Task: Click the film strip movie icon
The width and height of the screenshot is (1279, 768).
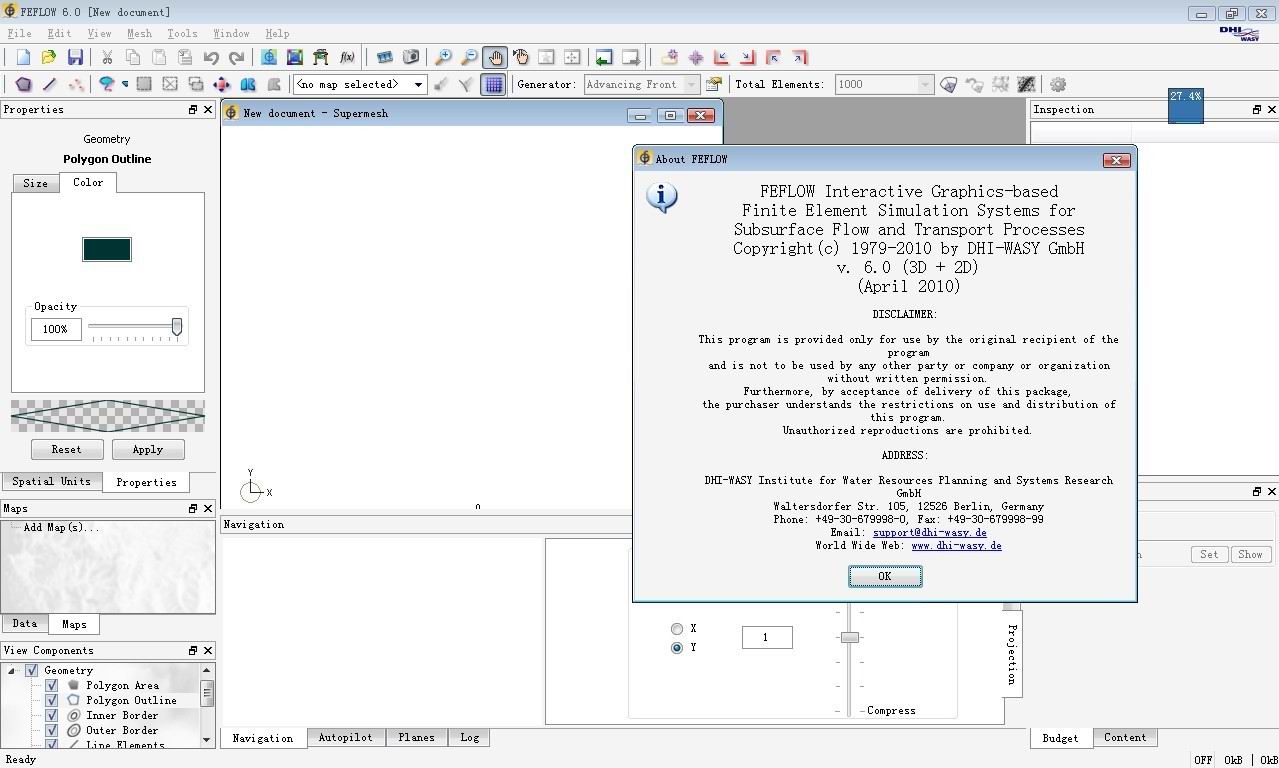Action: click(384, 58)
